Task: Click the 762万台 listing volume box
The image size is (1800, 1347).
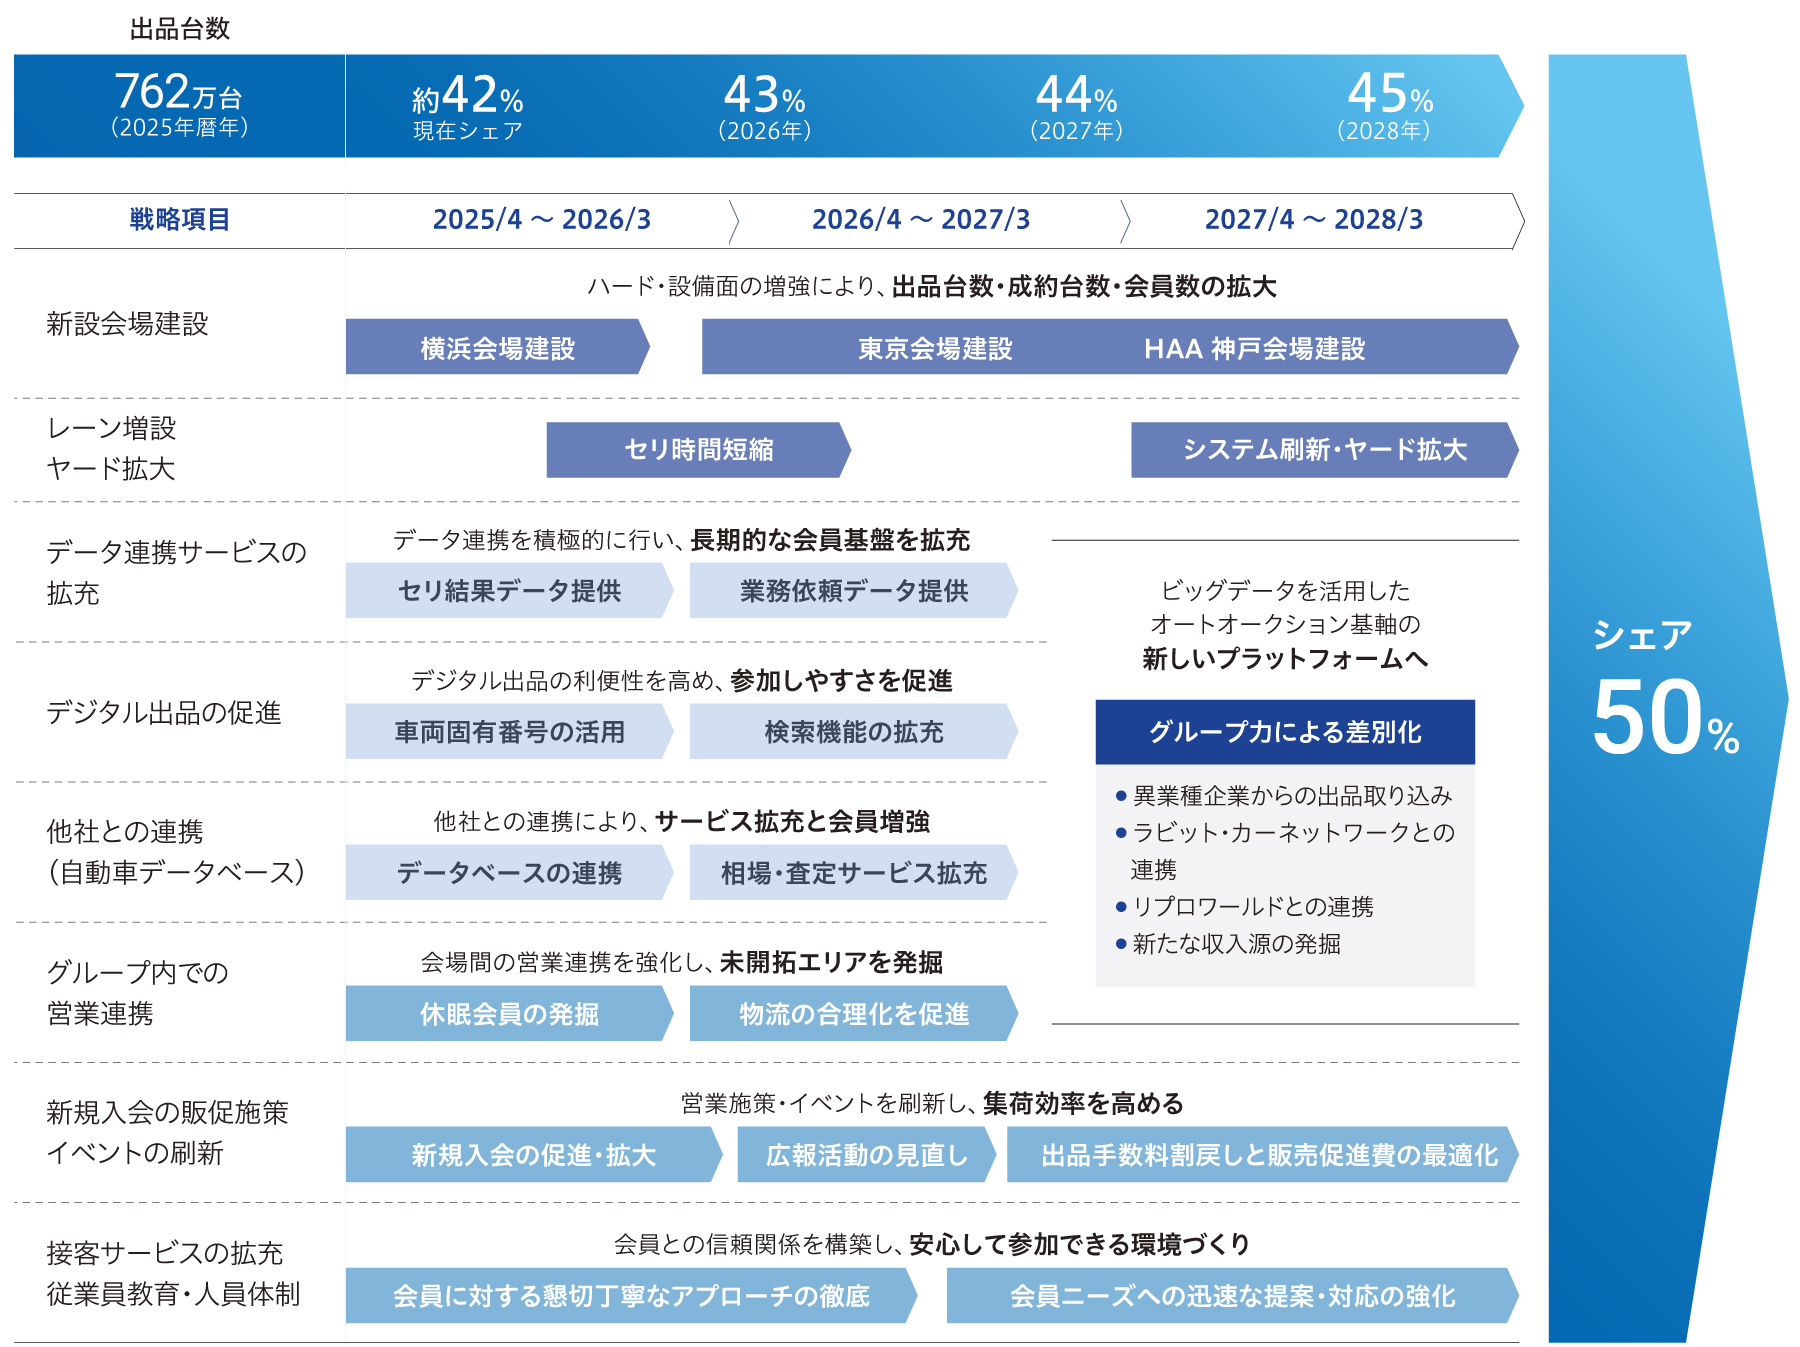Action: click(x=180, y=105)
